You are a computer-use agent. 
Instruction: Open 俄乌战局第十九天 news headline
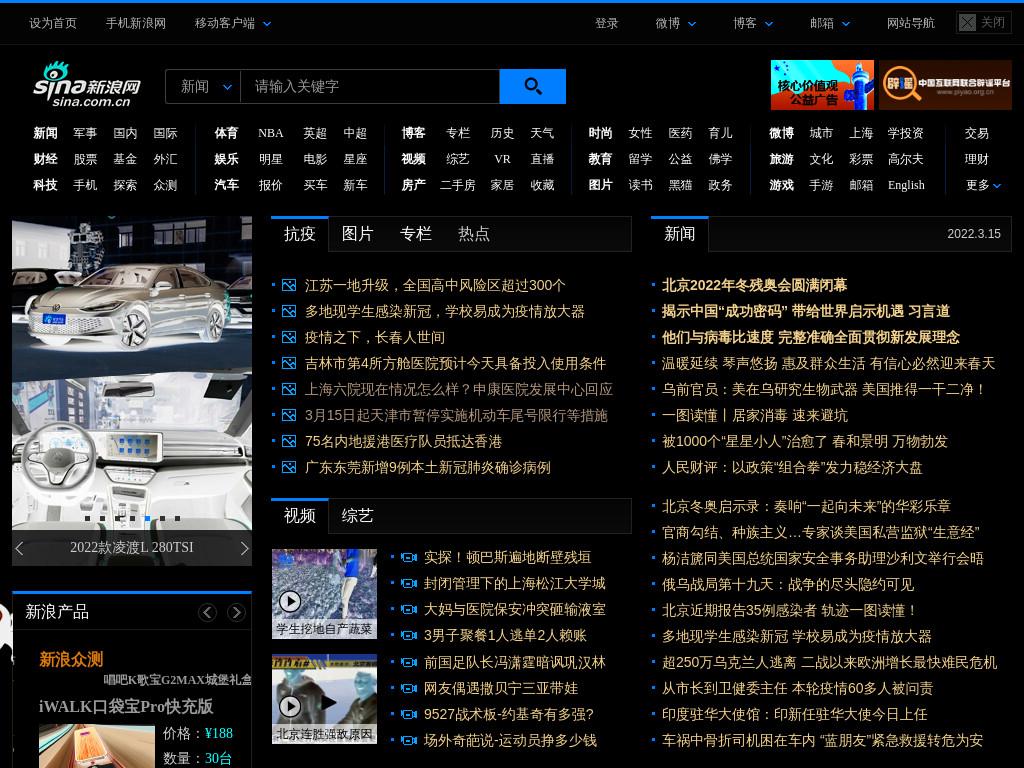click(x=788, y=584)
